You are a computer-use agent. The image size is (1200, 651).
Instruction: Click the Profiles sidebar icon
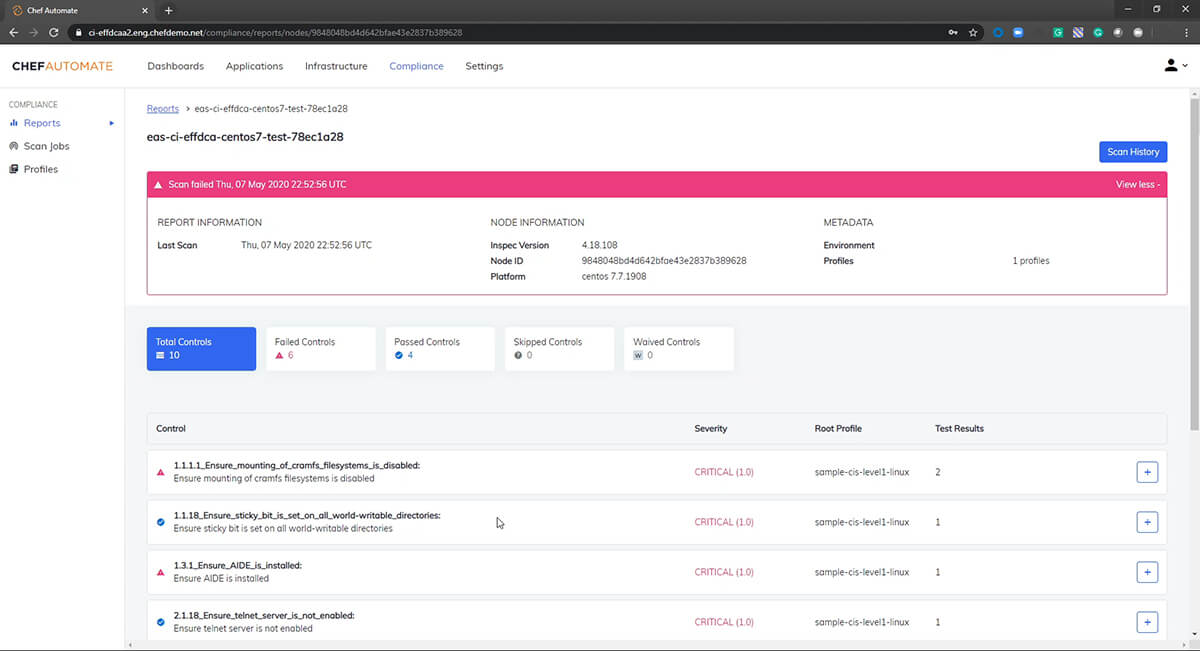[x=14, y=169]
